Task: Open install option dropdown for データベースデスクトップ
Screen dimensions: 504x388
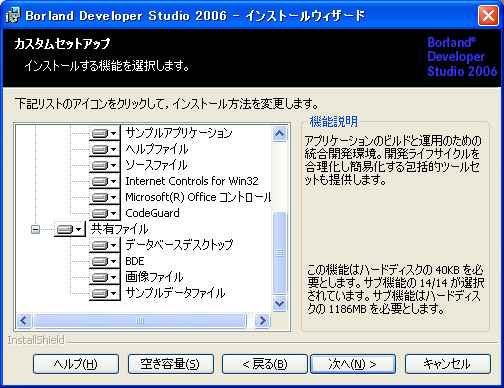Action: pos(104,245)
